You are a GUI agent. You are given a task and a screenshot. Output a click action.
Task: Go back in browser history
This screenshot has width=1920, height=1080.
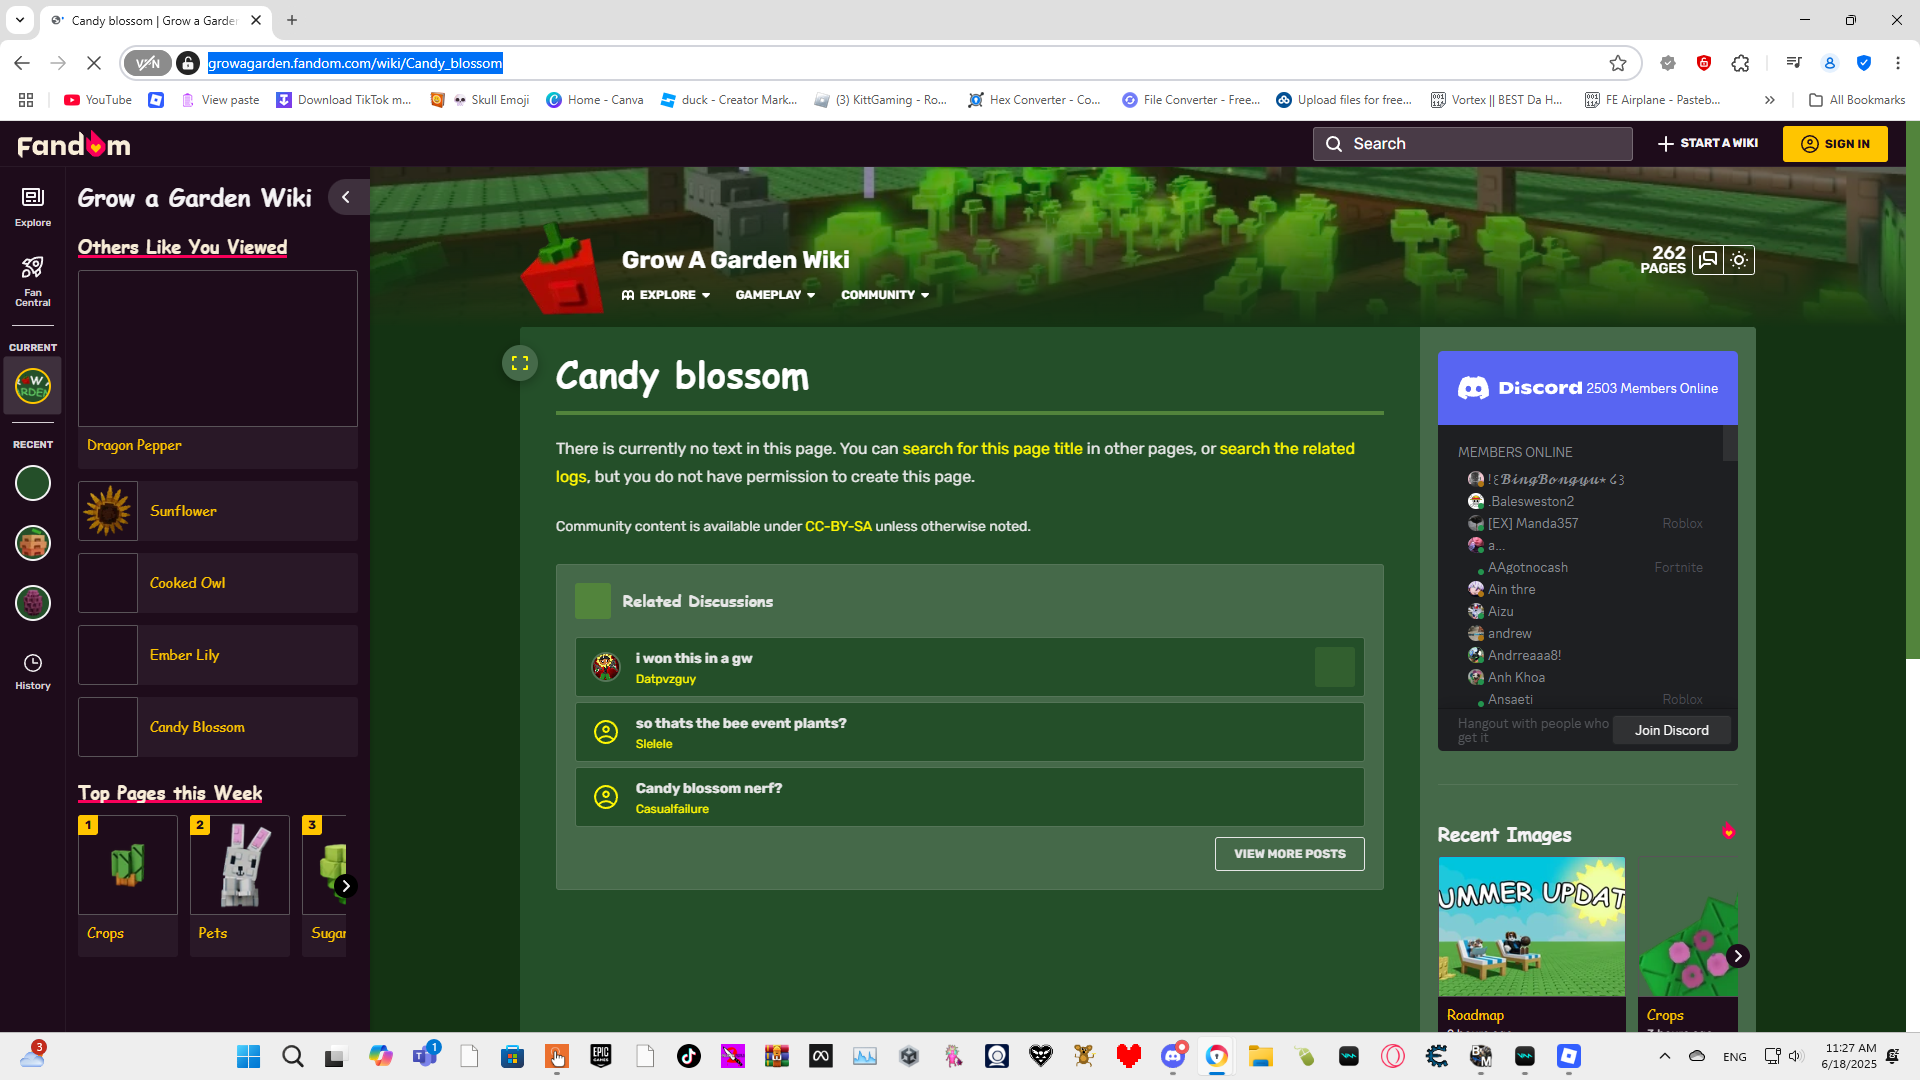[22, 63]
